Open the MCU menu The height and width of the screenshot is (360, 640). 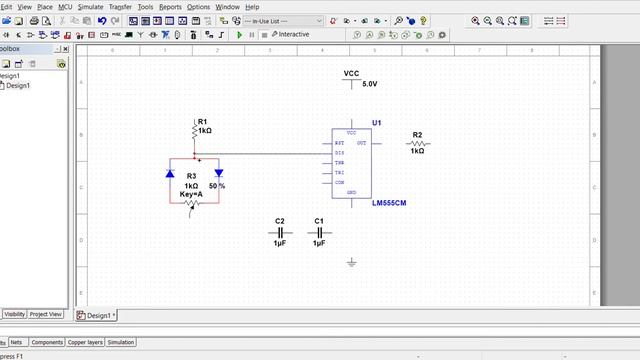coord(65,7)
